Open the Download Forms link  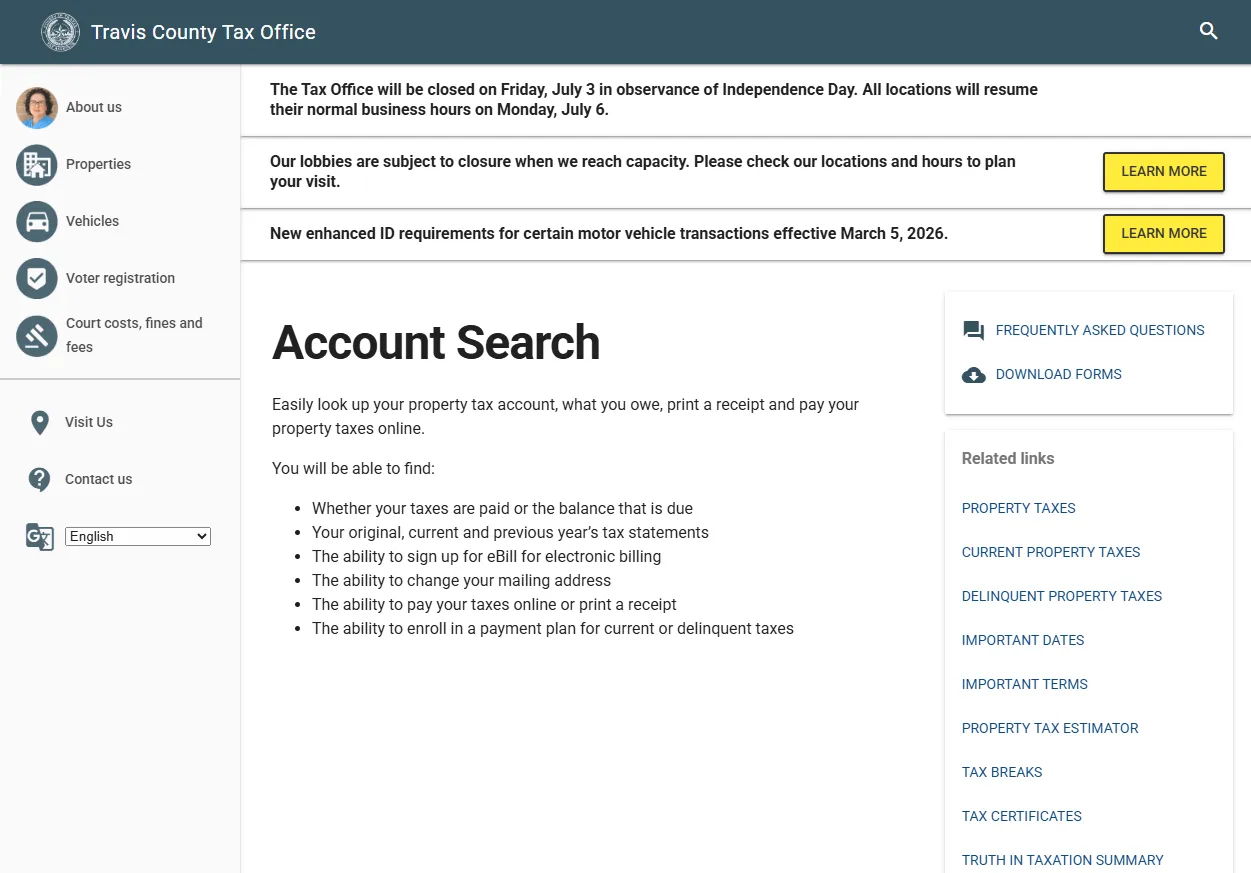pyautogui.click(x=1059, y=374)
